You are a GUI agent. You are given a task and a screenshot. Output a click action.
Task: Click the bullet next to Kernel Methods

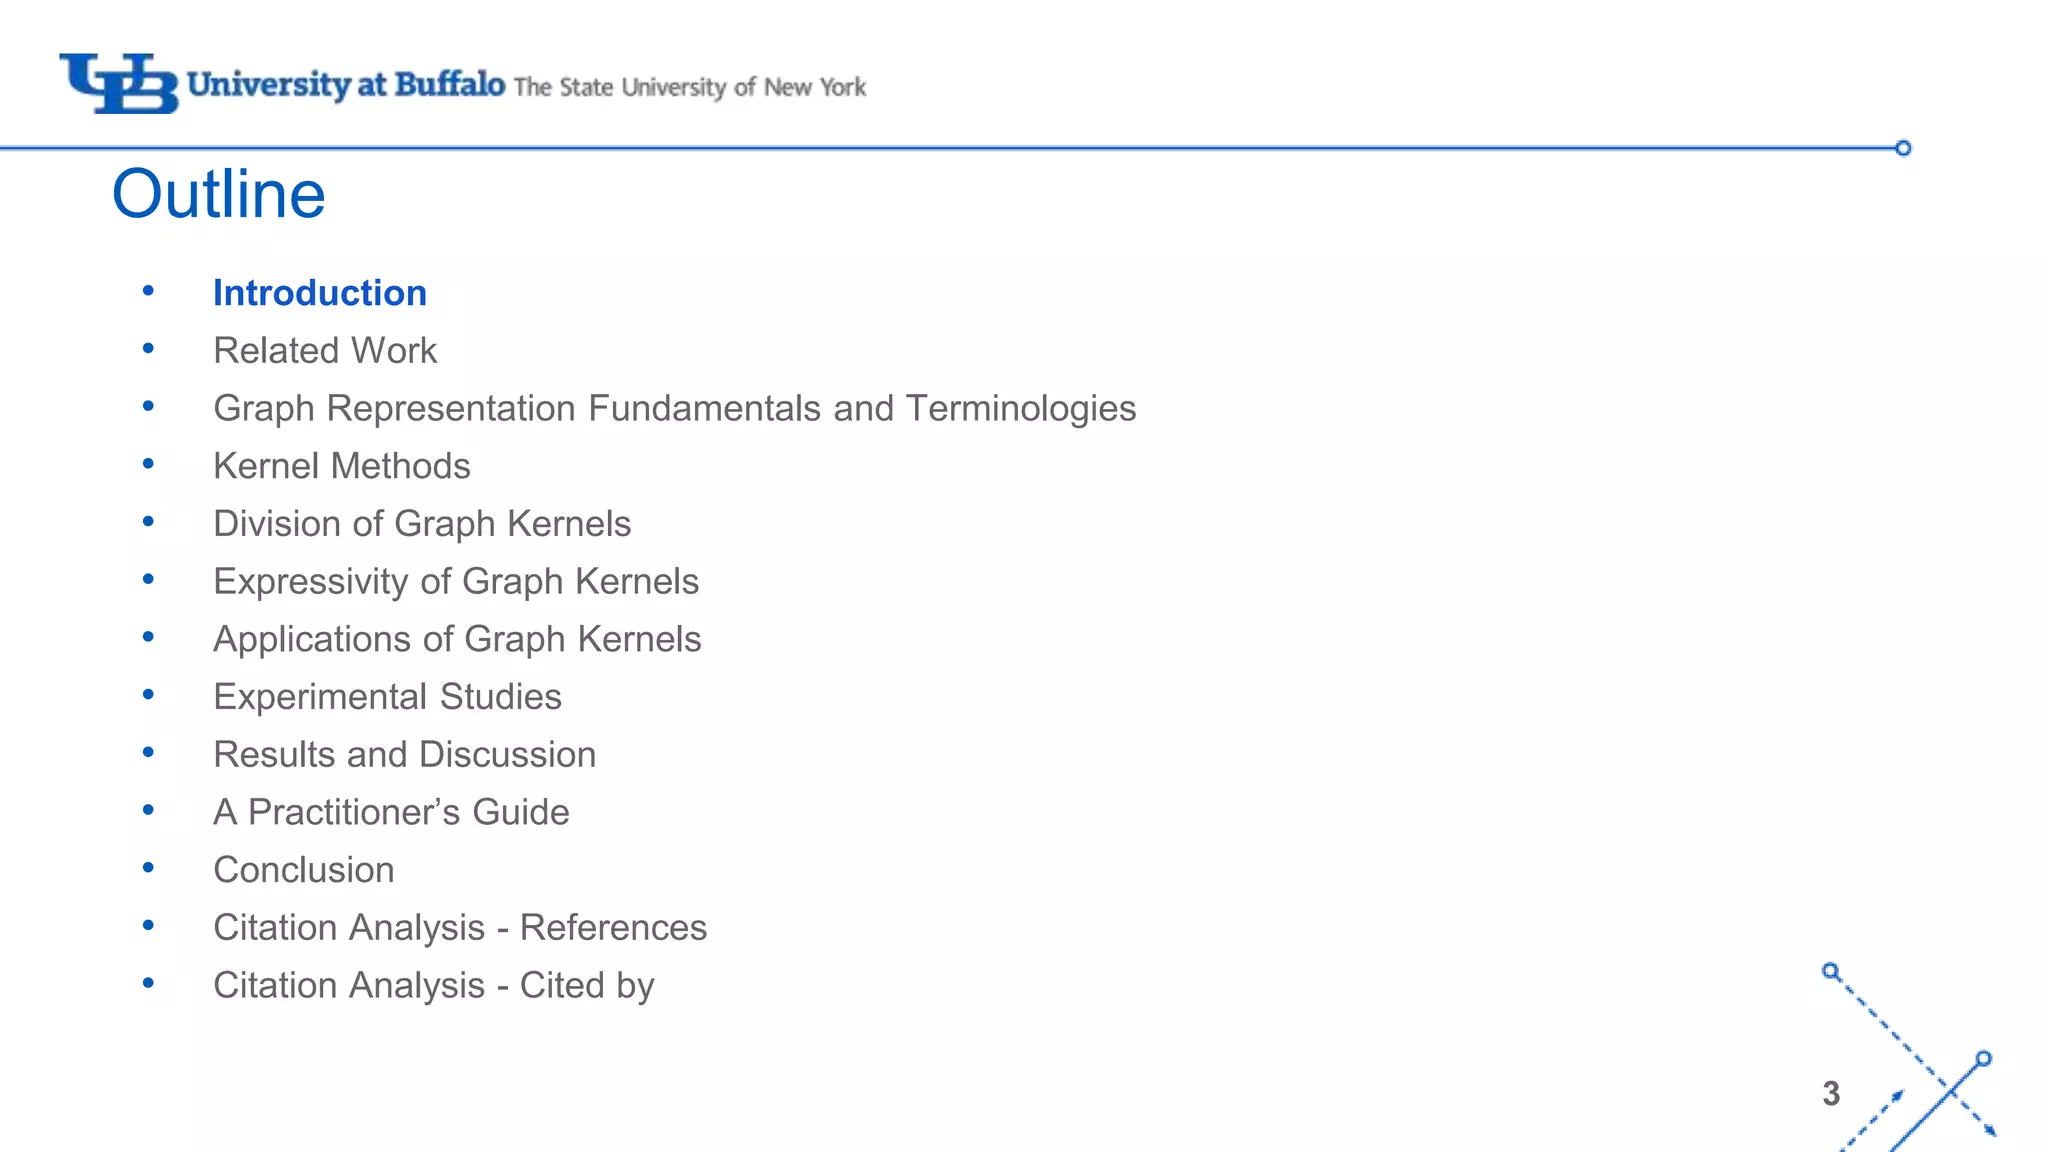[148, 464]
